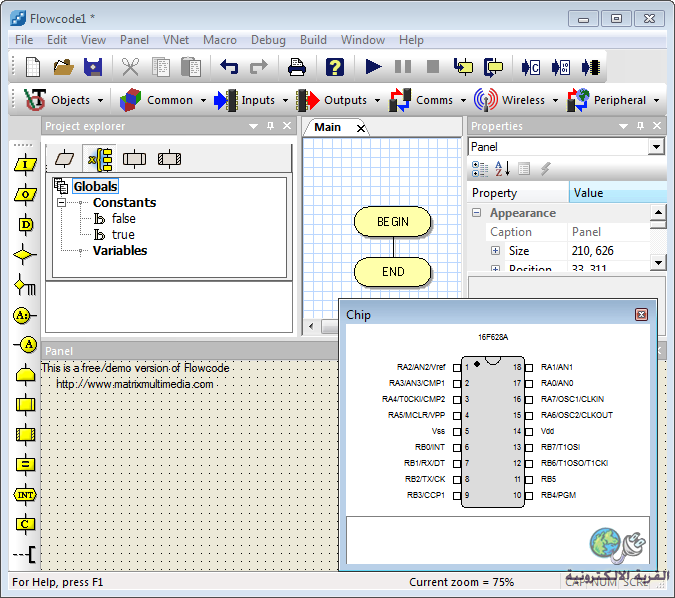Compile to HEX file
Viewport: 675px width, 598px height.
pos(561,67)
